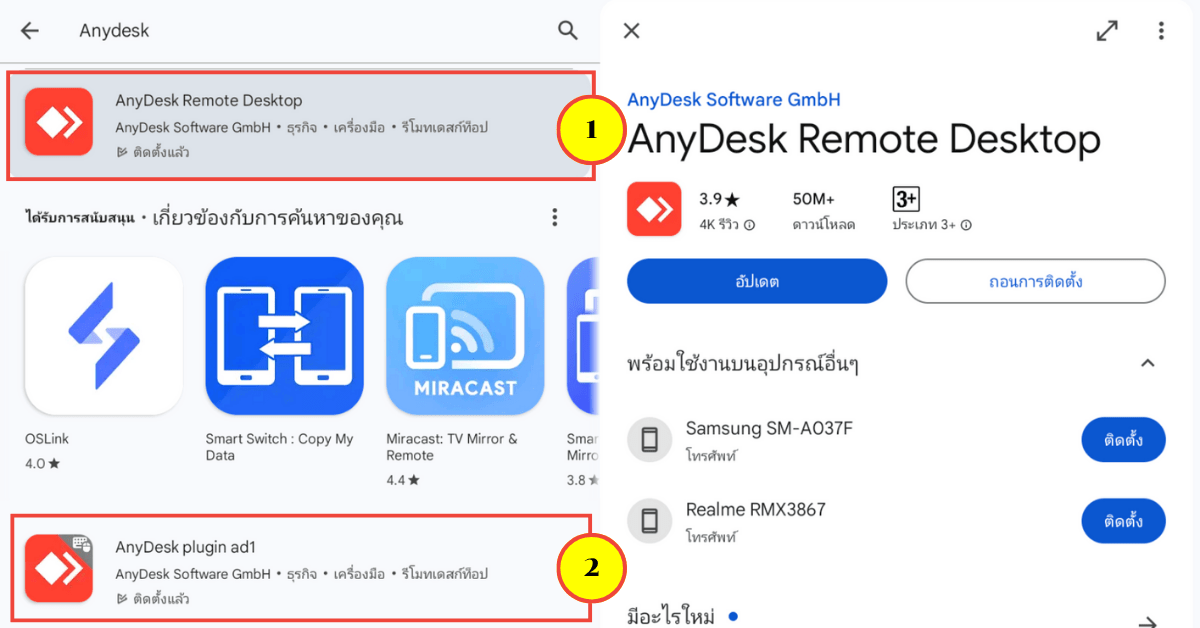
Task: Open the three-dot menu on the app page
Action: coord(1161,31)
